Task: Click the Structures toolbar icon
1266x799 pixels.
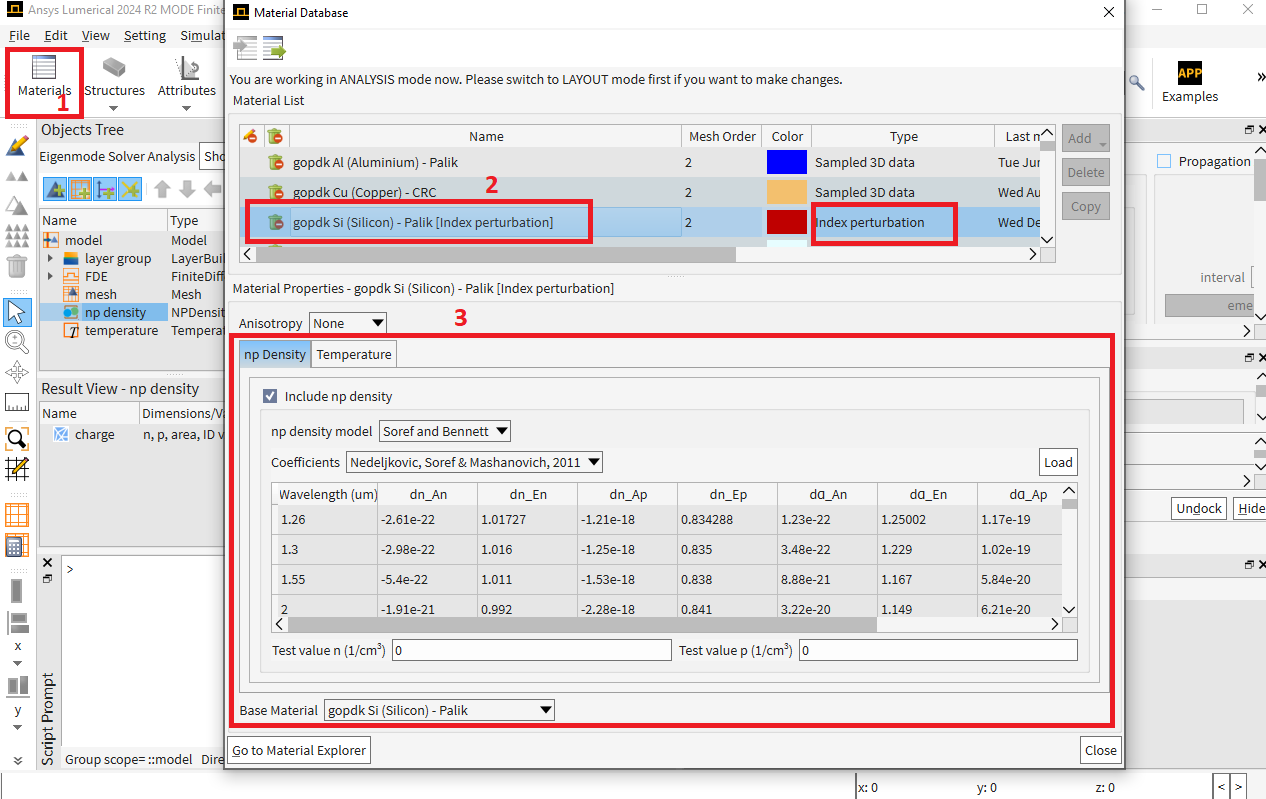Action: coord(114,68)
